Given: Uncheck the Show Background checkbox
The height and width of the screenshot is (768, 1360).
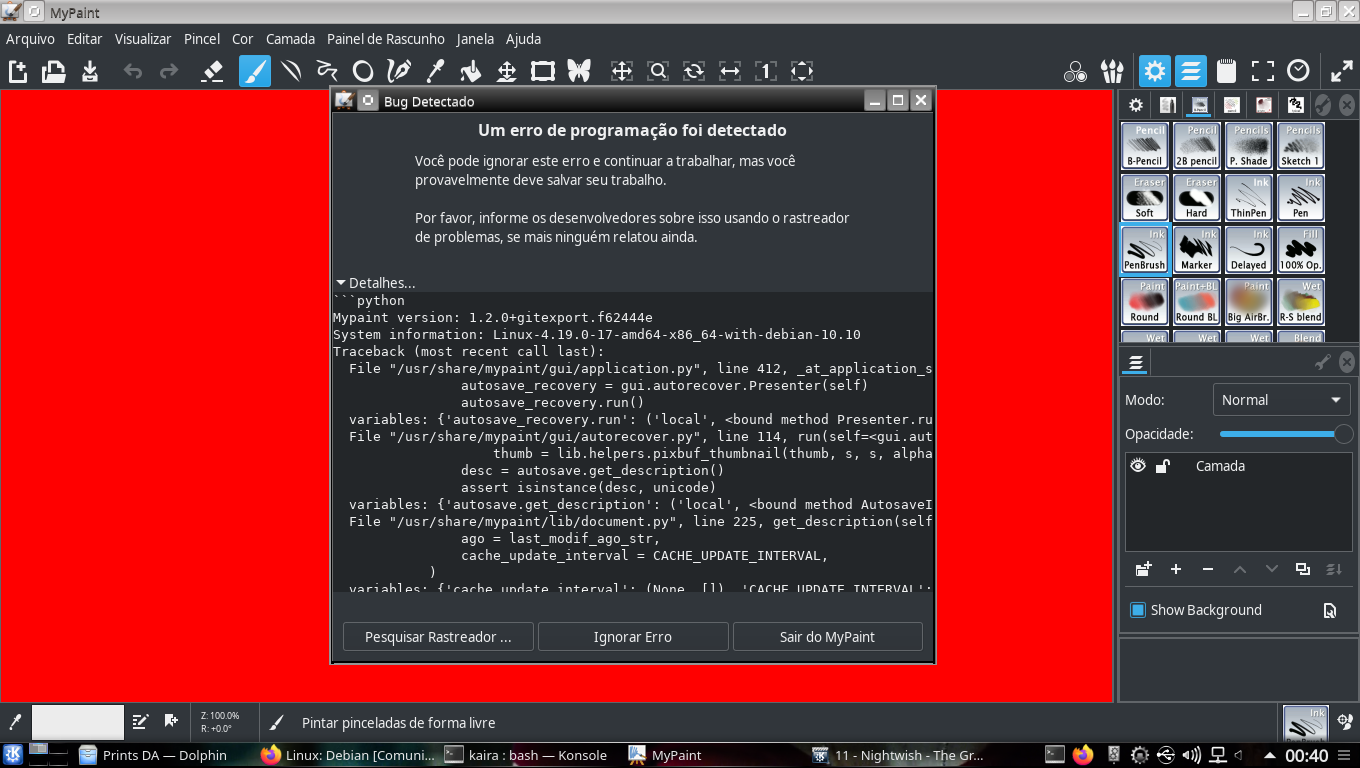Looking at the screenshot, I should coord(1138,610).
